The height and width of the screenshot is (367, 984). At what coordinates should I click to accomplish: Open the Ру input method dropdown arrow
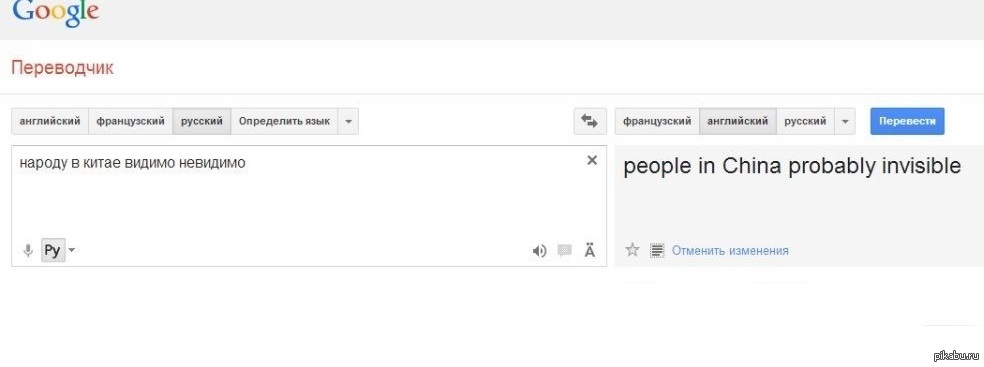72,250
